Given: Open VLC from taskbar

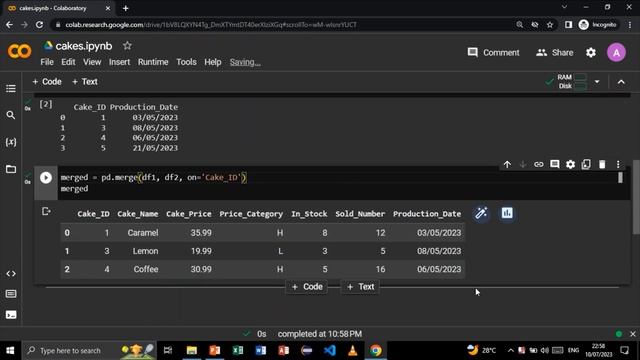Looking at the screenshot, I should [x=353, y=350].
